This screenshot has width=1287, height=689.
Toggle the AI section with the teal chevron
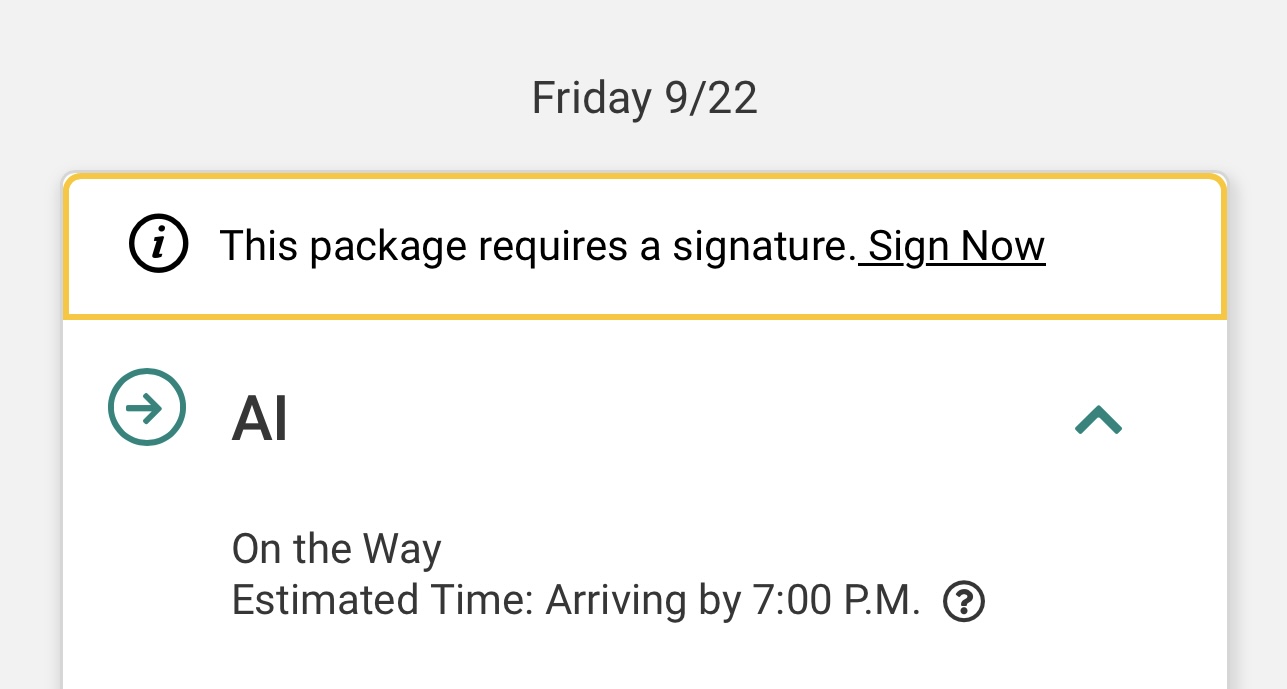(1098, 420)
